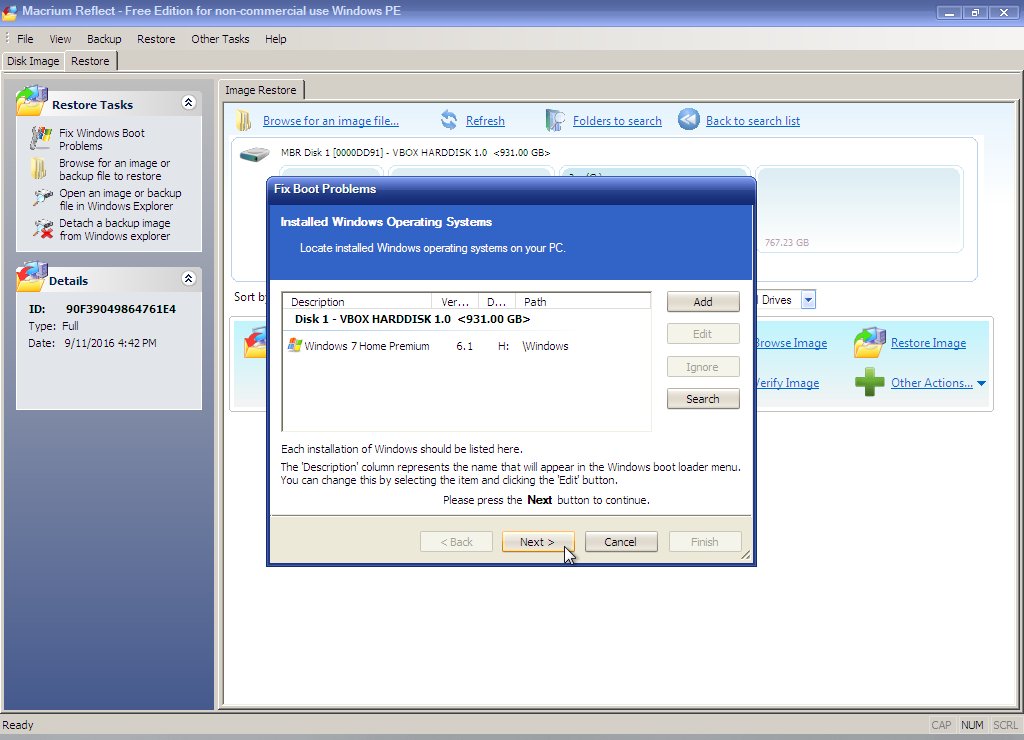
Task: Open the Drives dropdown arrow
Action: click(x=808, y=300)
